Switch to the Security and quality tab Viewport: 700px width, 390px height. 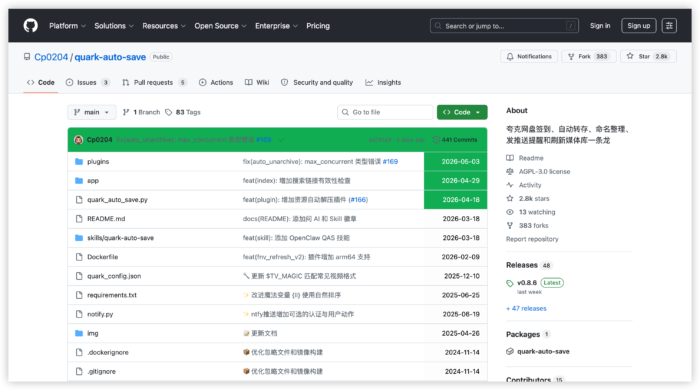pos(317,83)
